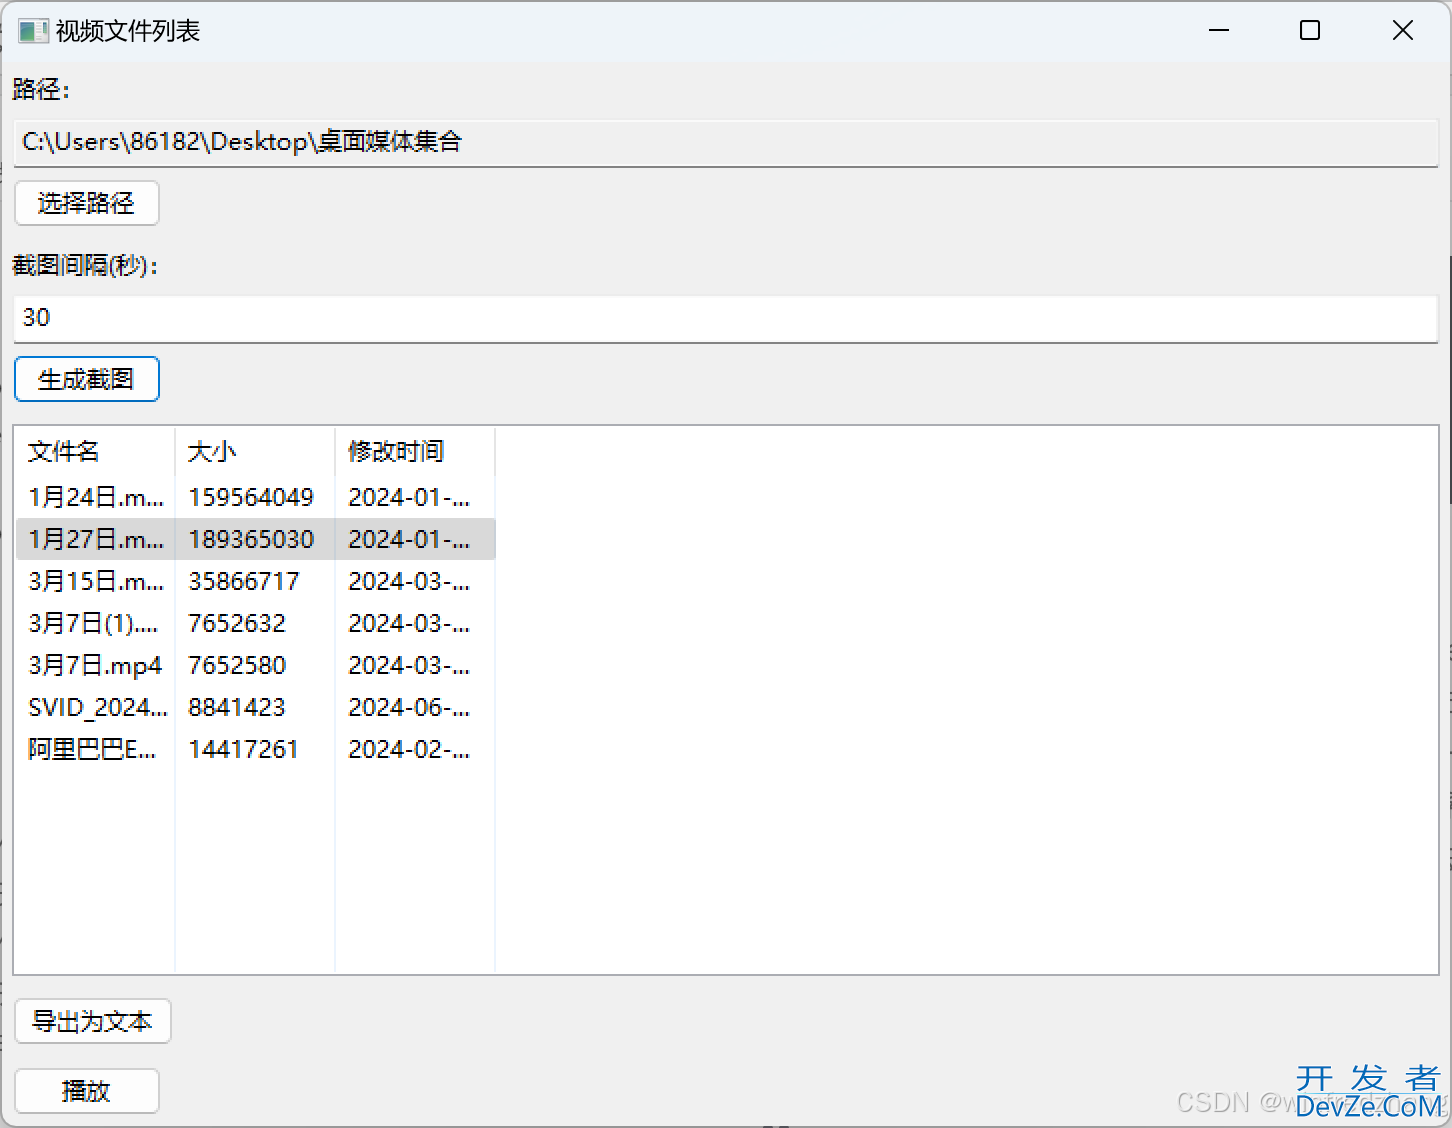
Task: Select the 3月7日(1) file entry
Action: (x=93, y=623)
